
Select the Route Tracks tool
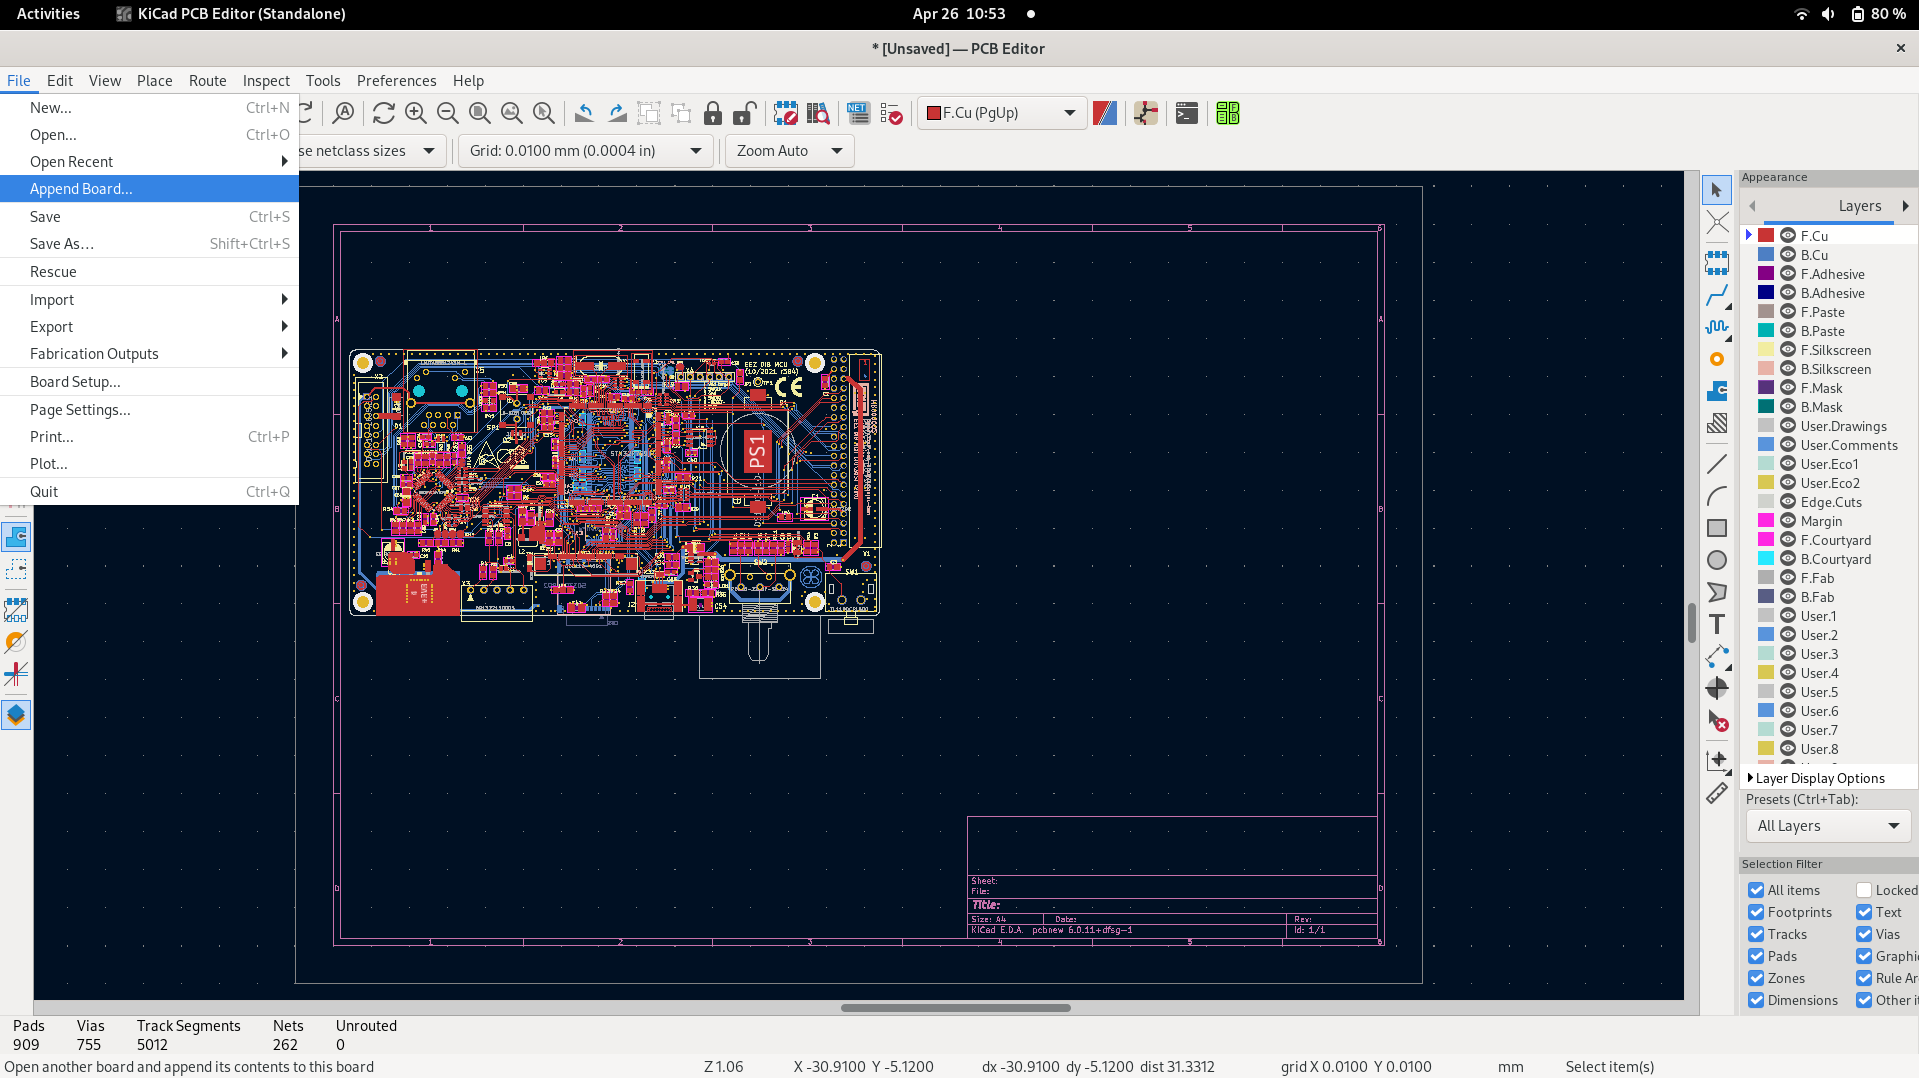point(1716,295)
